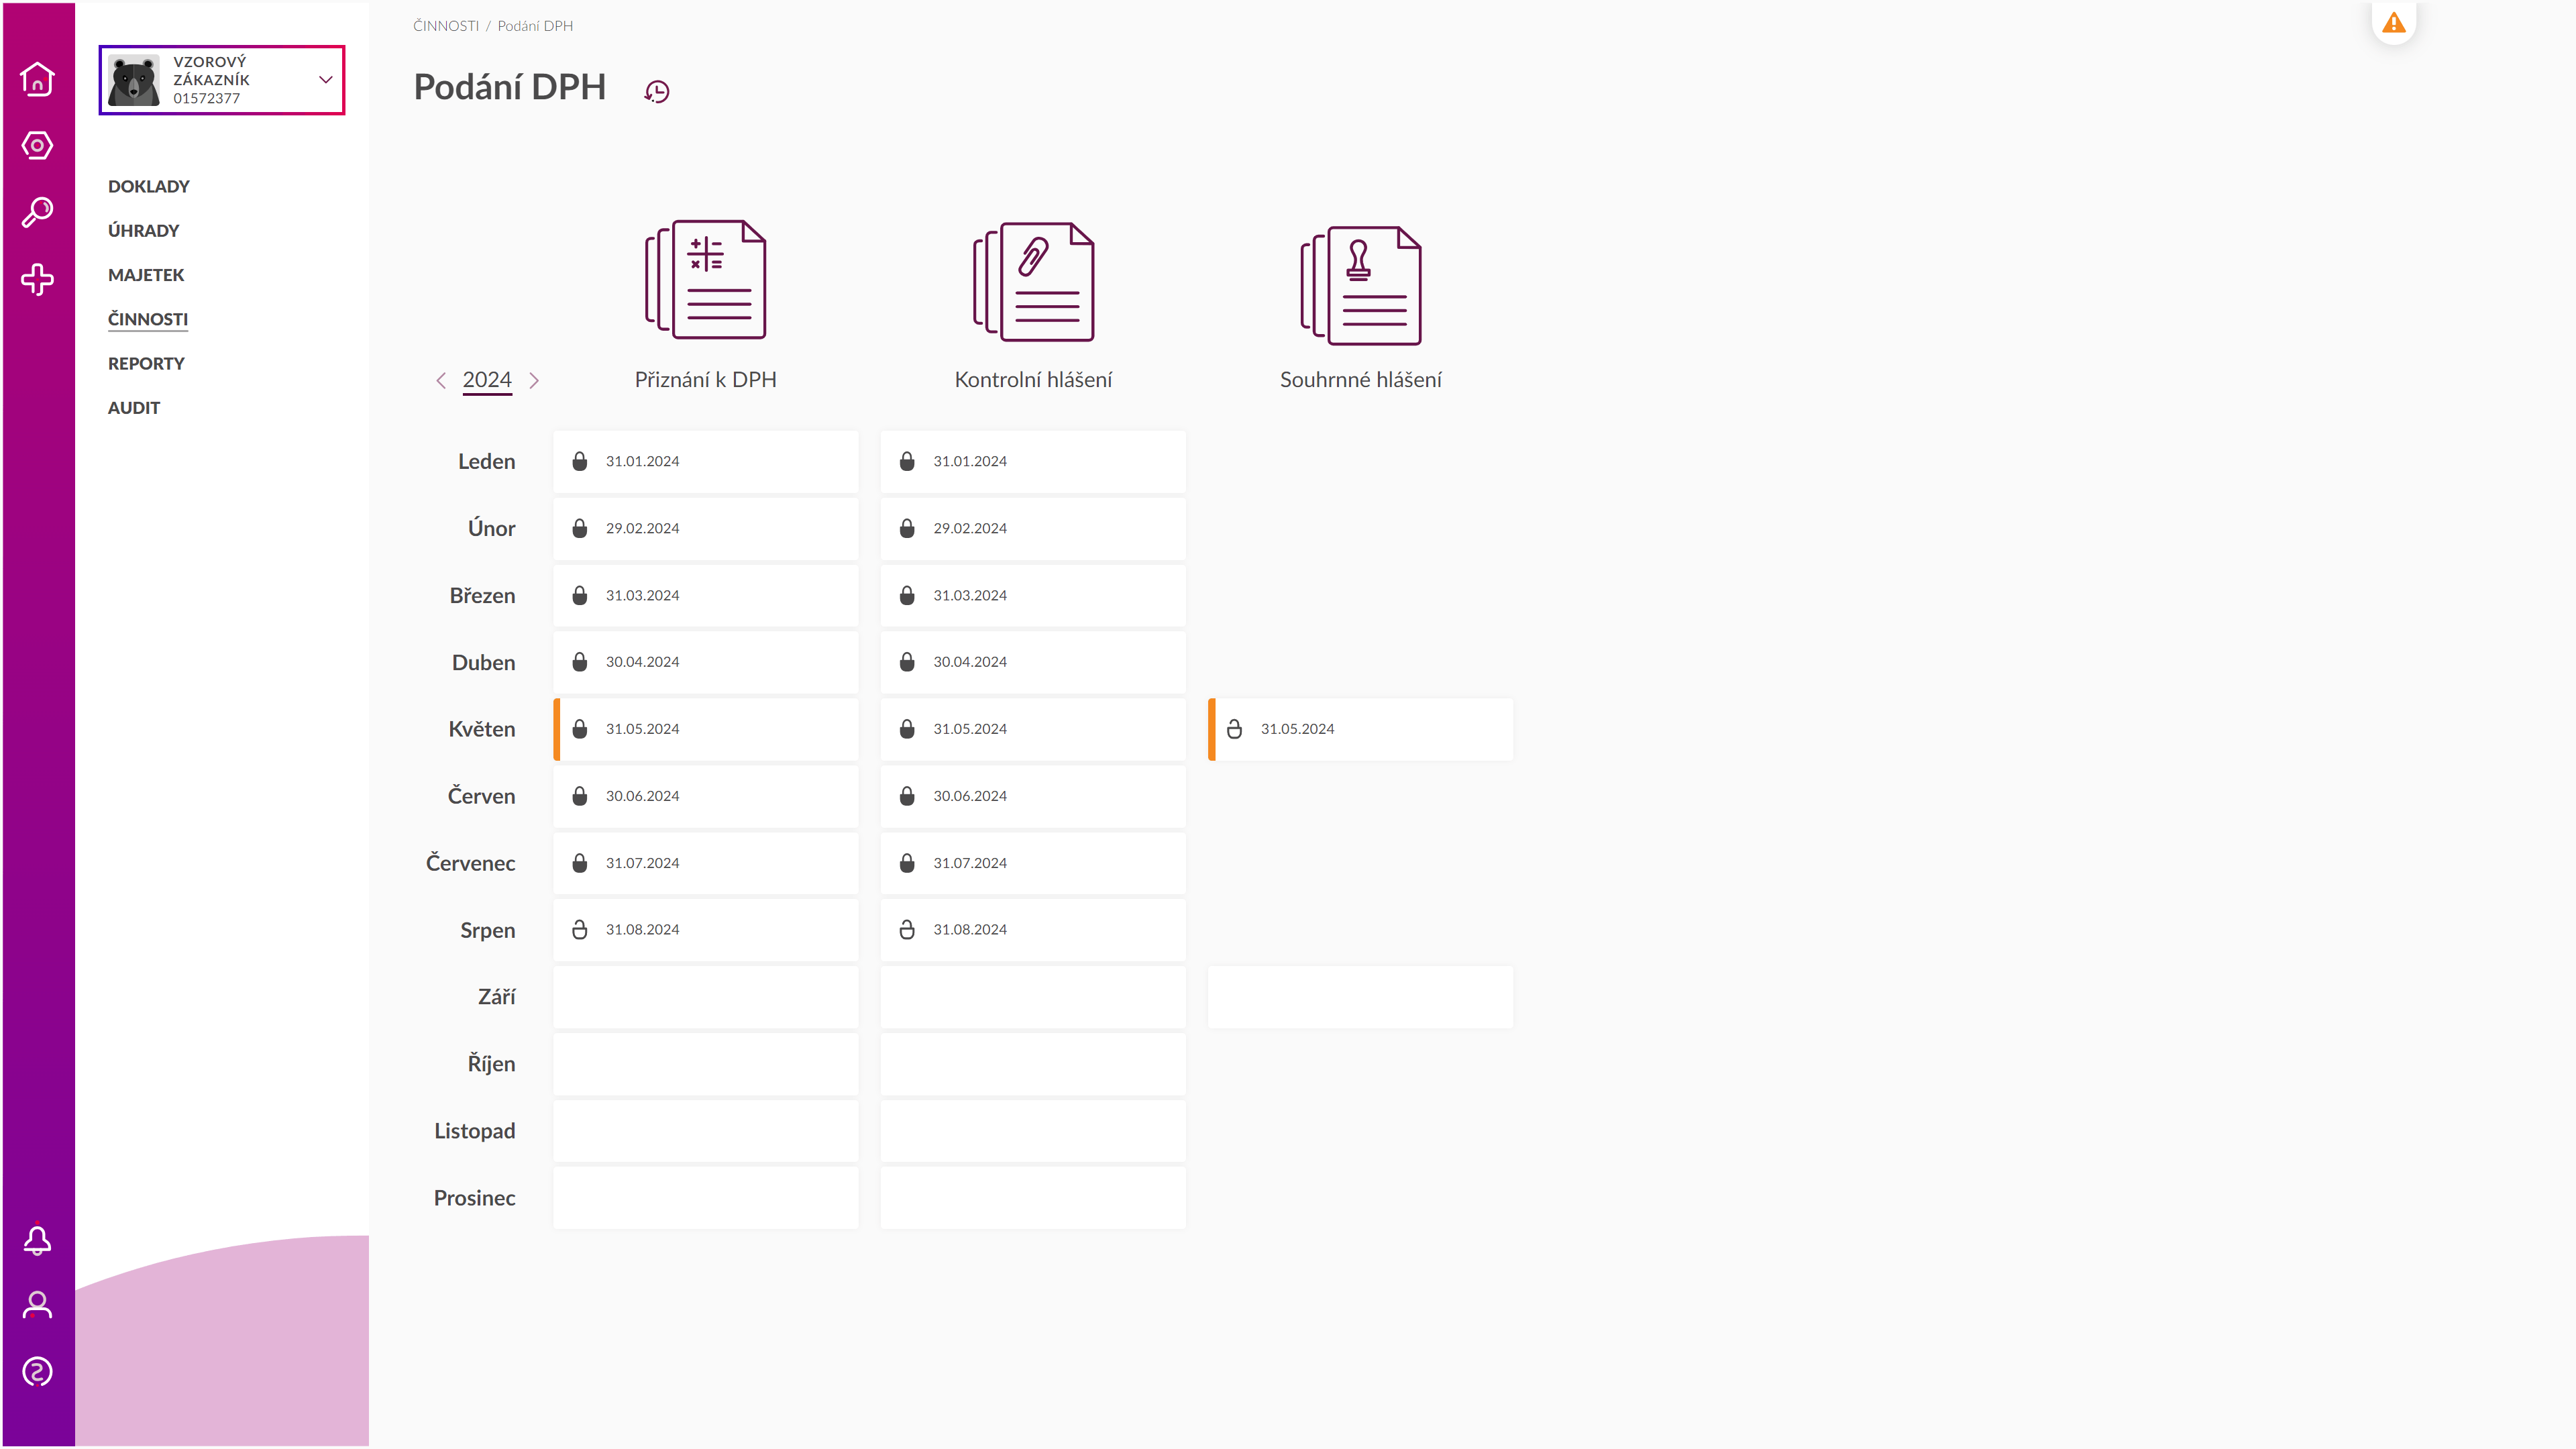Open Duben Kontrolní hlášení 30.04.2024 entry

tap(1033, 662)
